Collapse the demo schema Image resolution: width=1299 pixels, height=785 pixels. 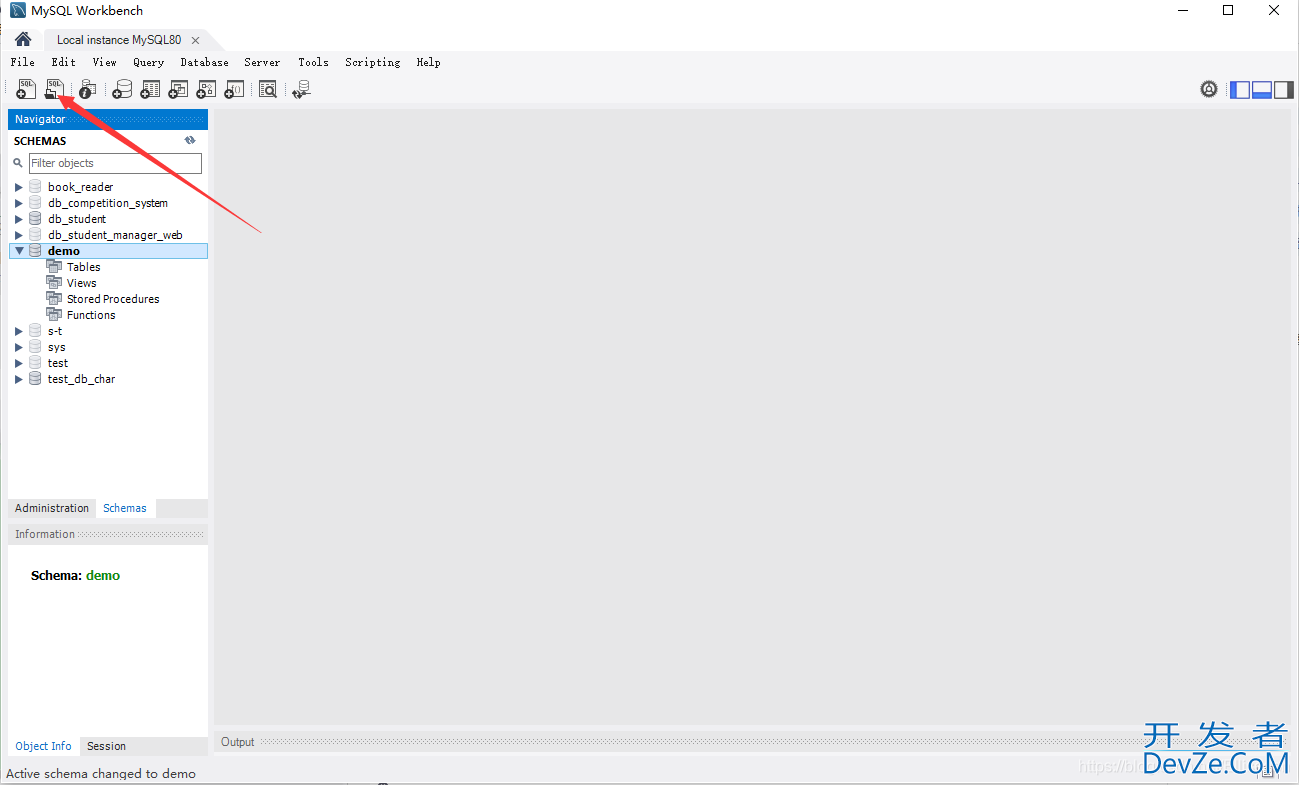coord(18,251)
